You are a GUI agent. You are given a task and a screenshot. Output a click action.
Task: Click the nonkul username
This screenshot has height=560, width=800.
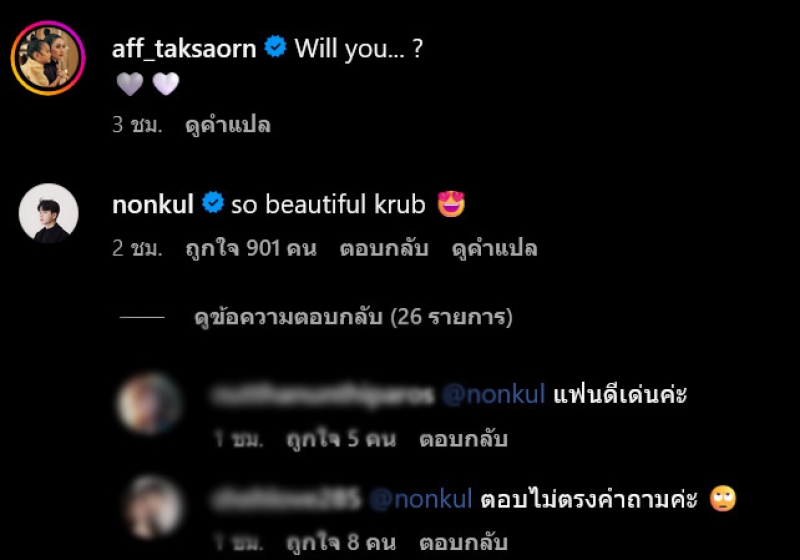(x=153, y=205)
